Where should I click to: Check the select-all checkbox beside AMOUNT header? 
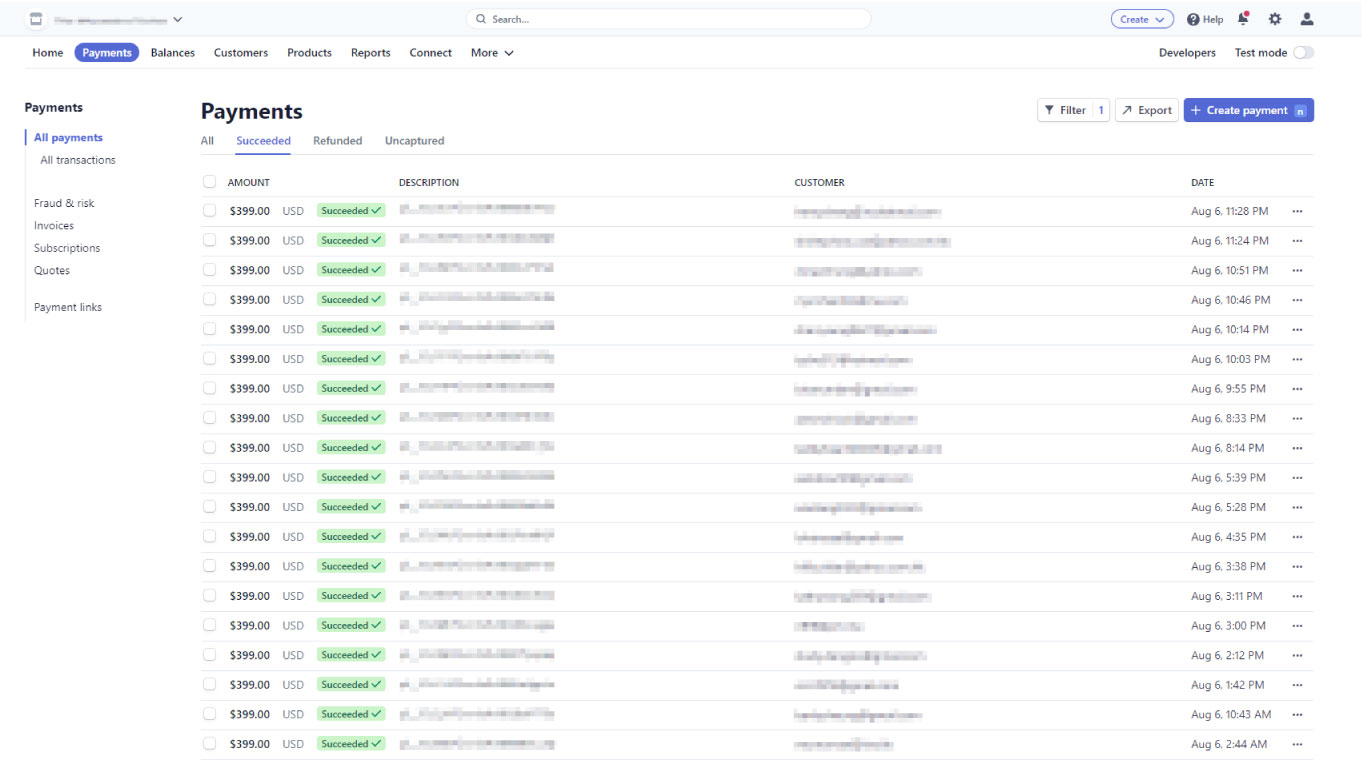[209, 182]
